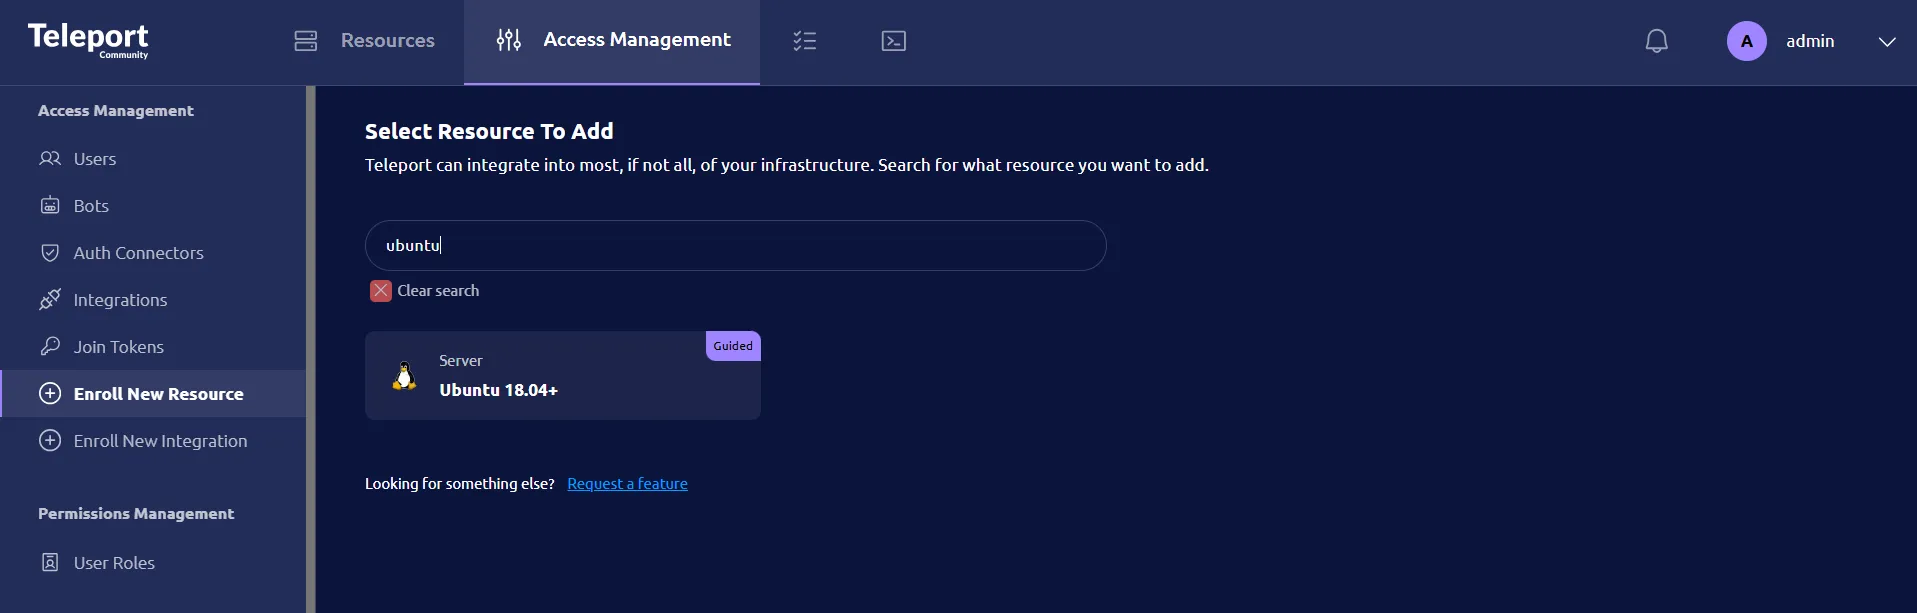
Task: Click the red X clear search icon
Action: point(381,291)
